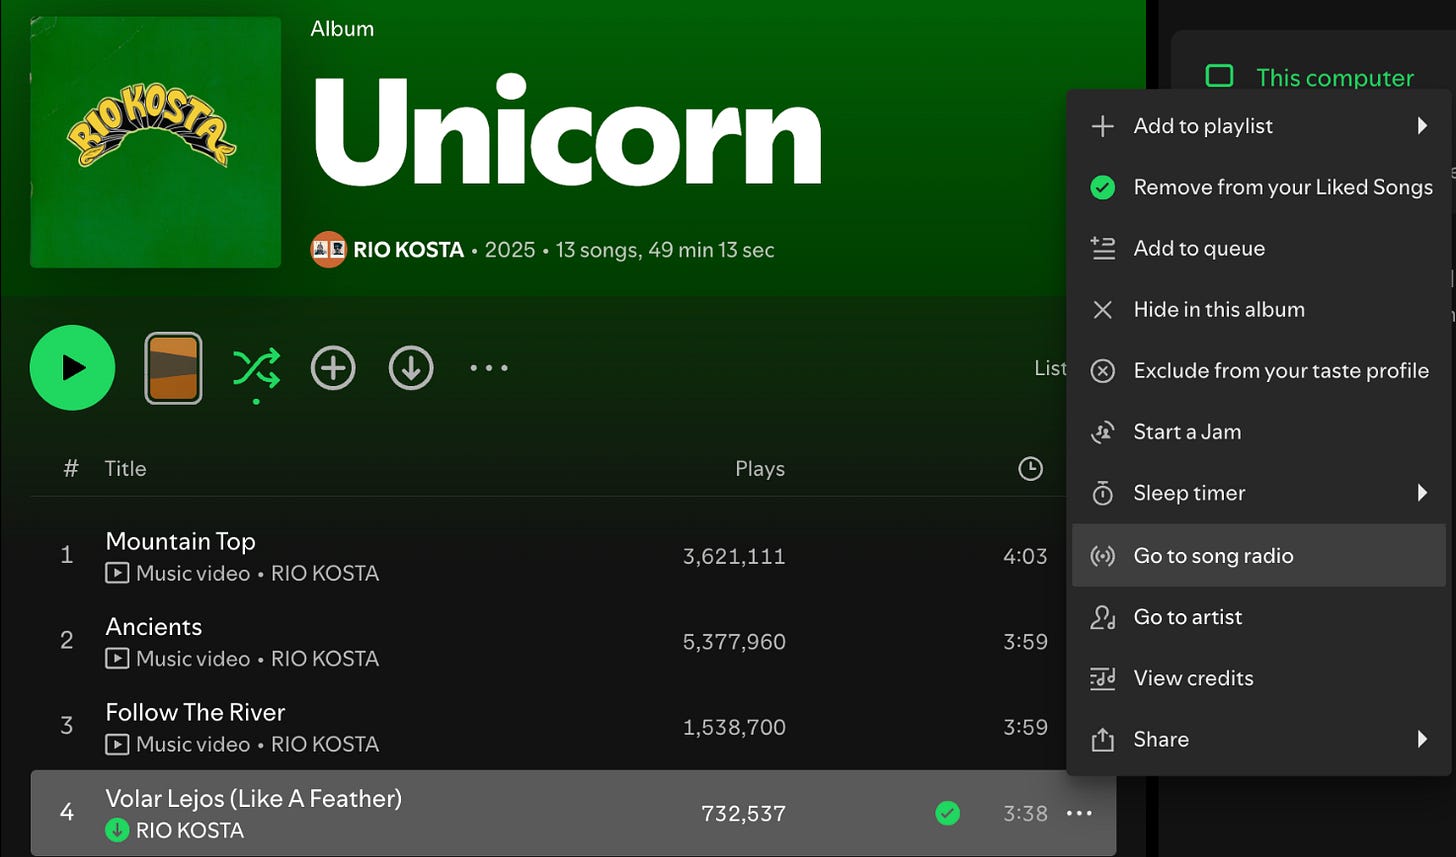
Task: Open RIO KOSTA link under Follow The River
Action: [325, 745]
